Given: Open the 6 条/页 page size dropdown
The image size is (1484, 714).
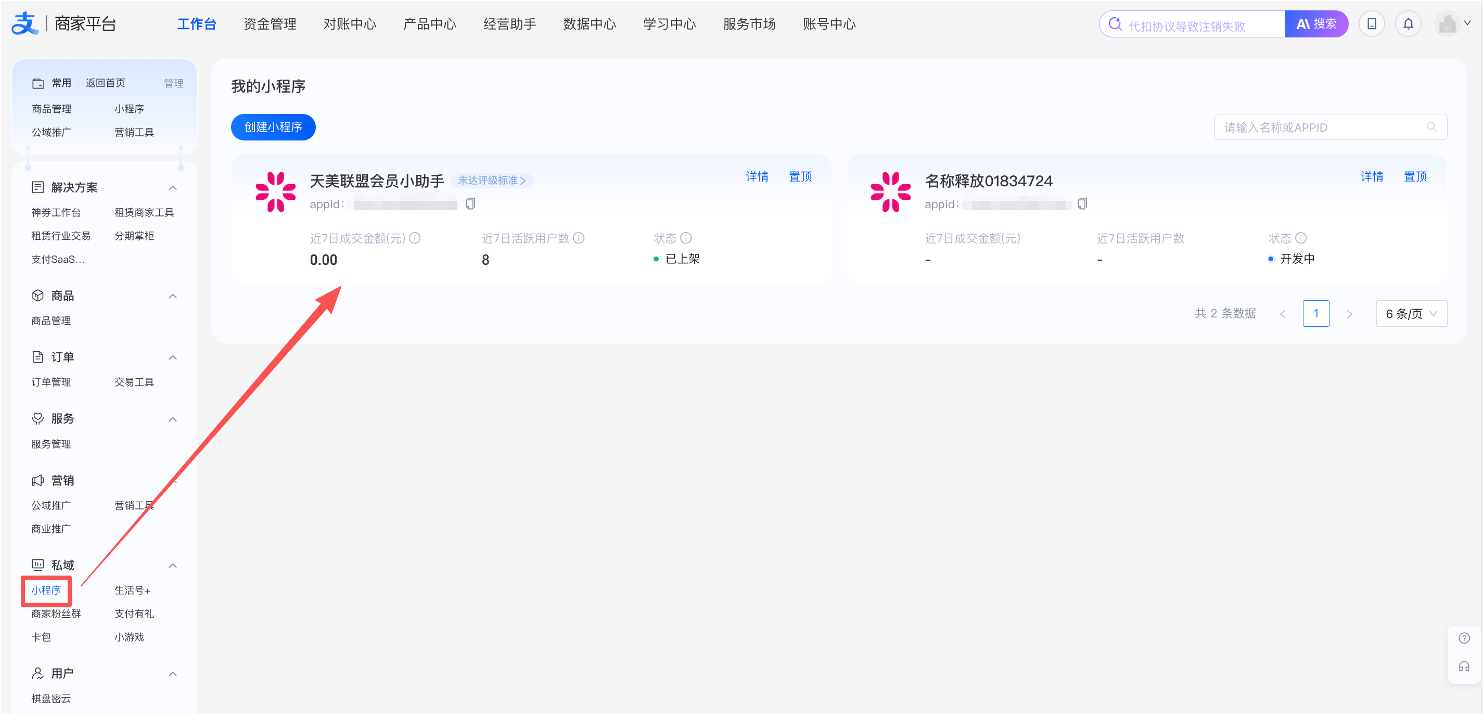Looking at the screenshot, I should pyautogui.click(x=1411, y=314).
